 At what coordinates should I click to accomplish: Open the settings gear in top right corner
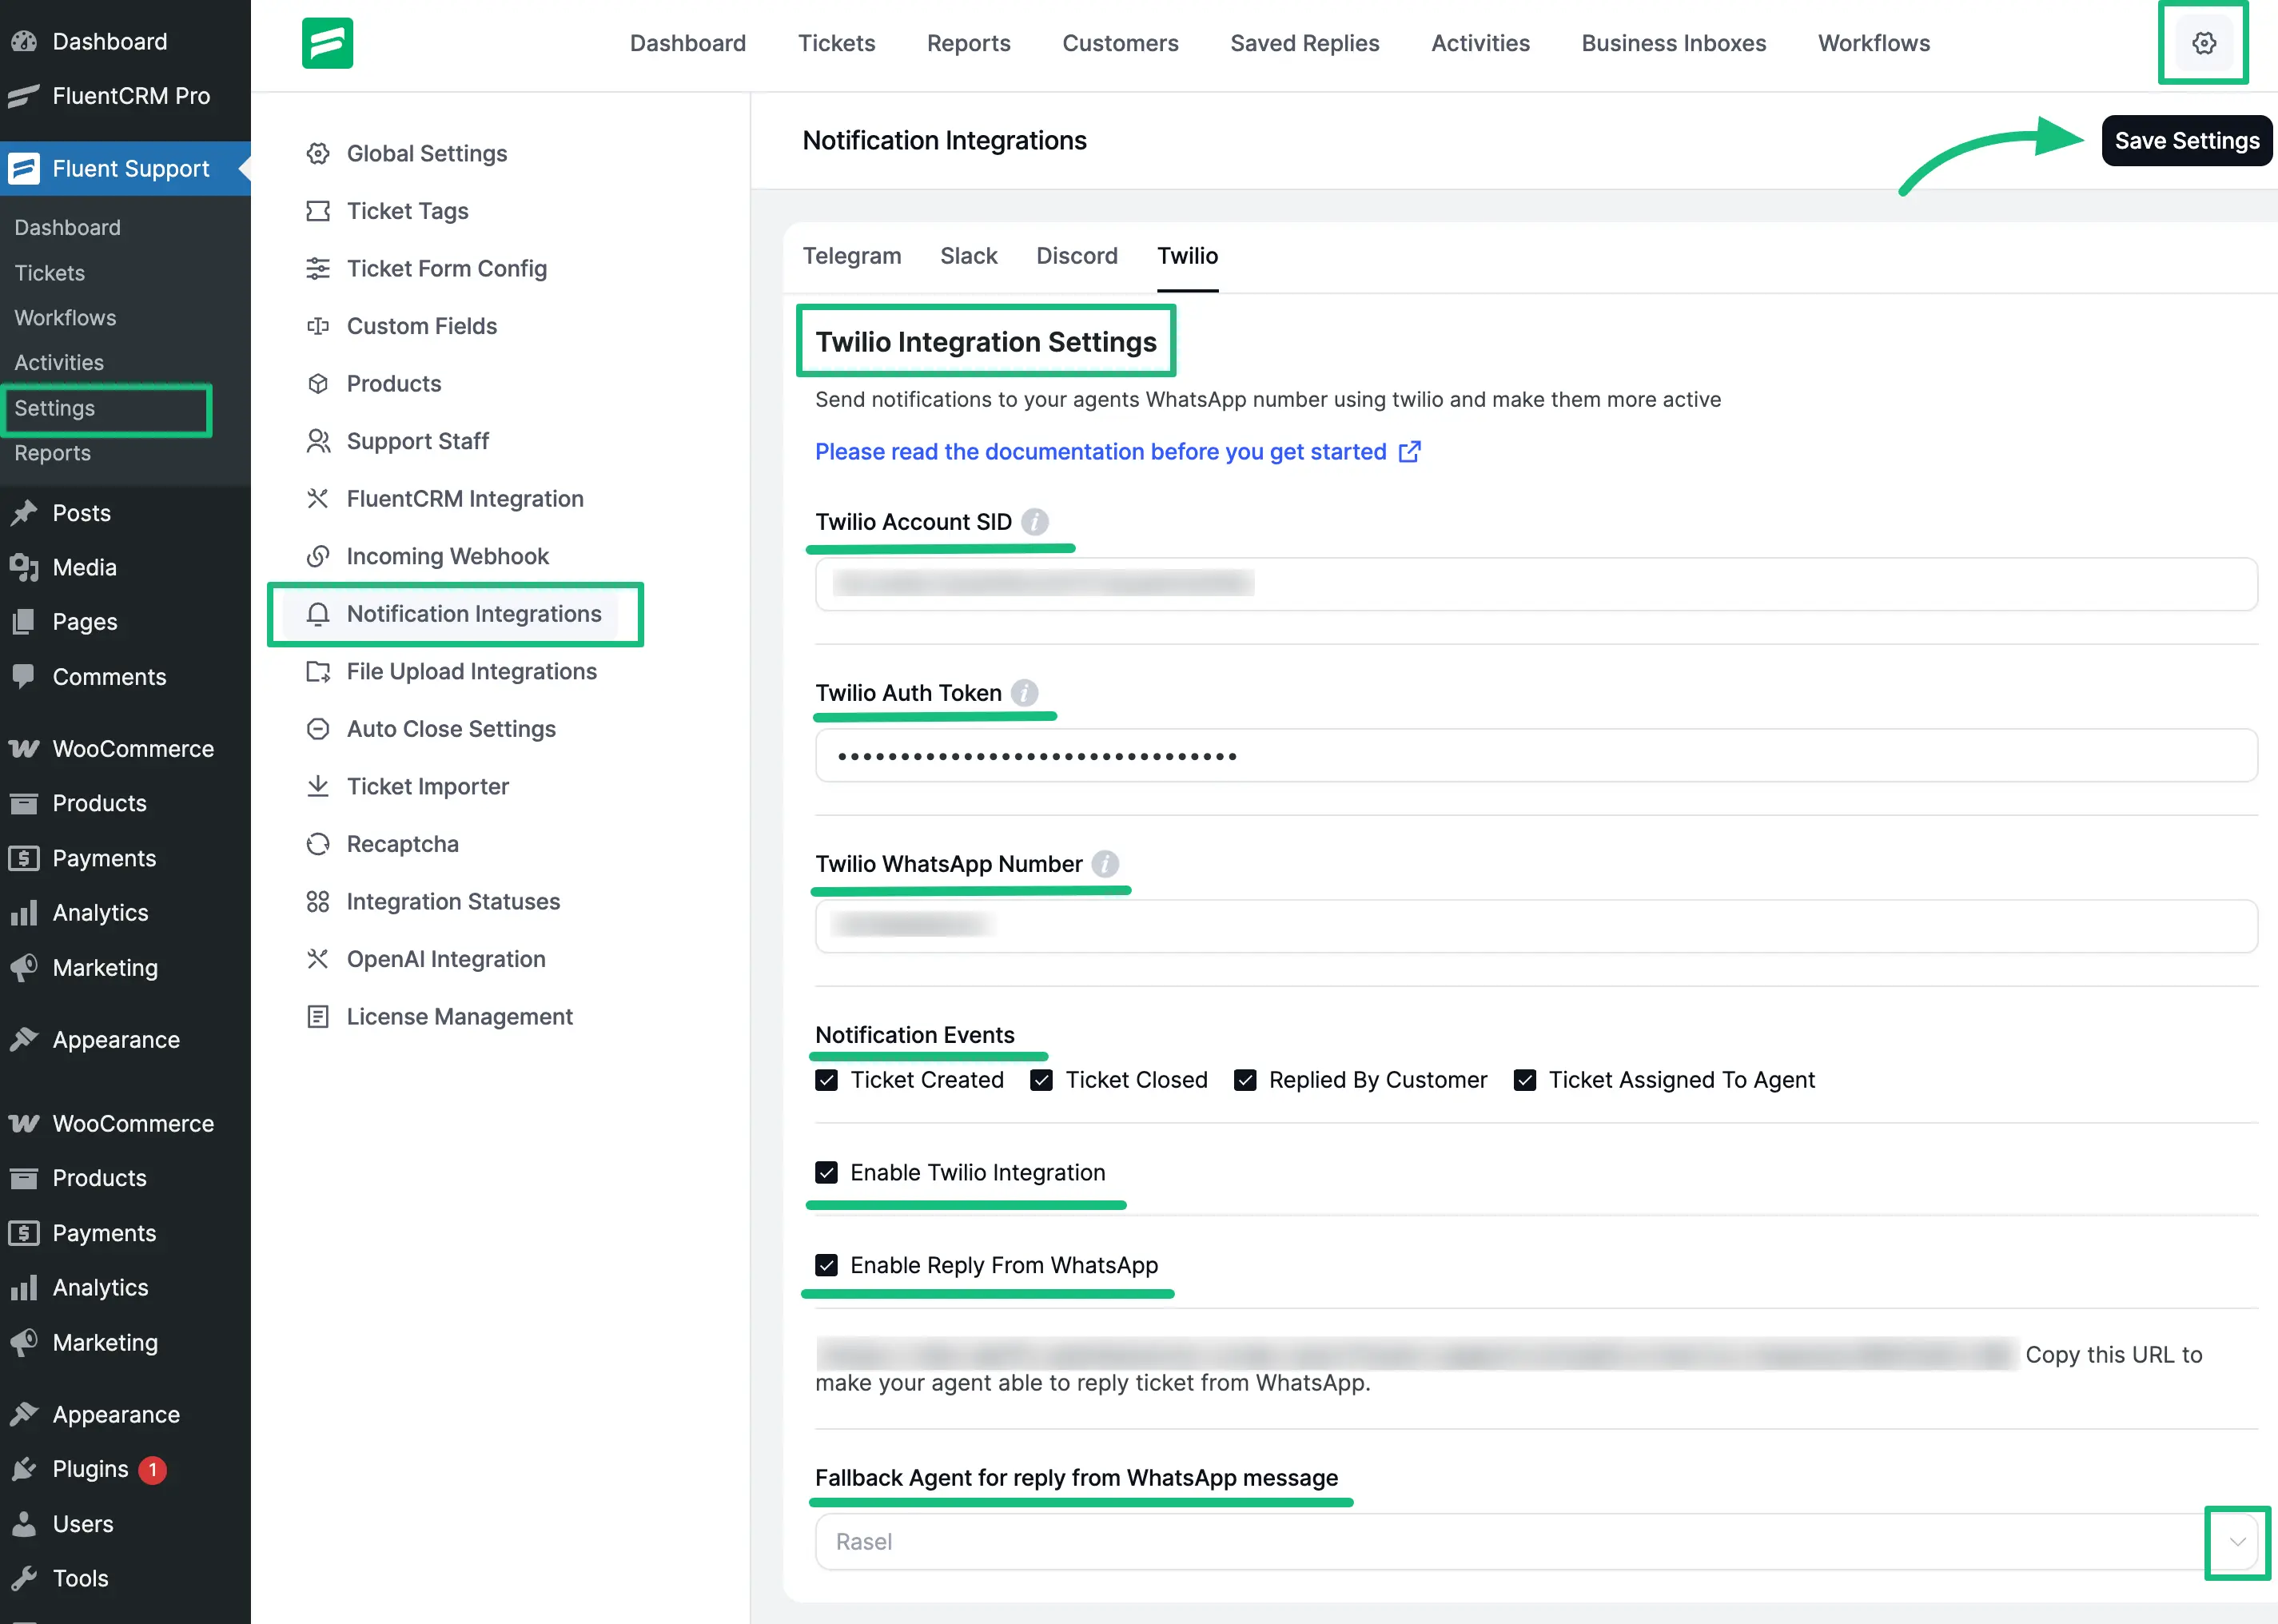[2203, 43]
